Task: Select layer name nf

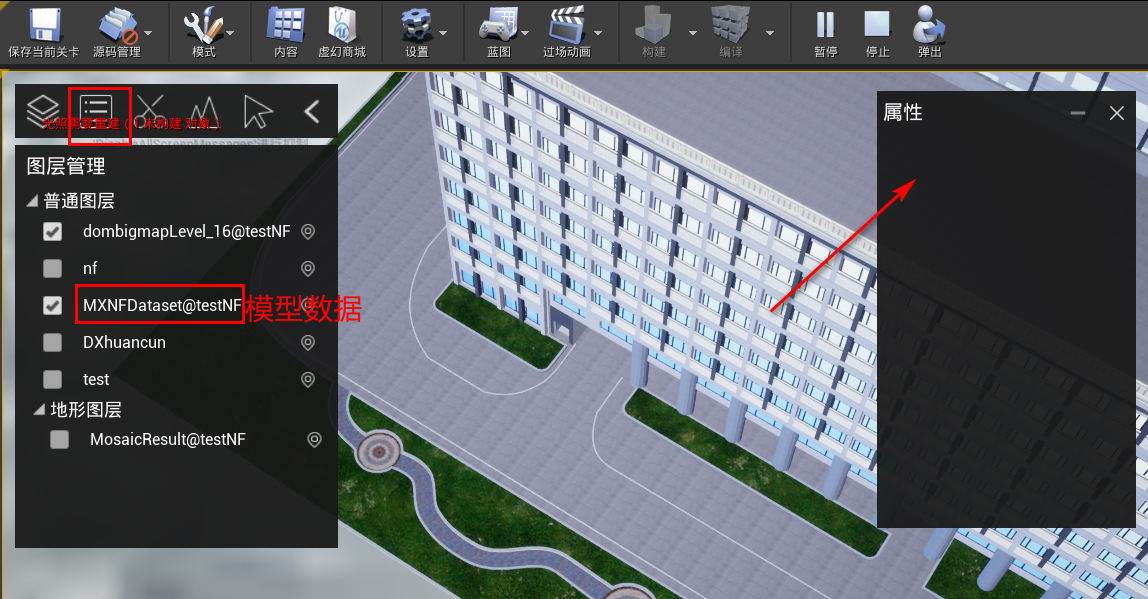Action: (90, 269)
